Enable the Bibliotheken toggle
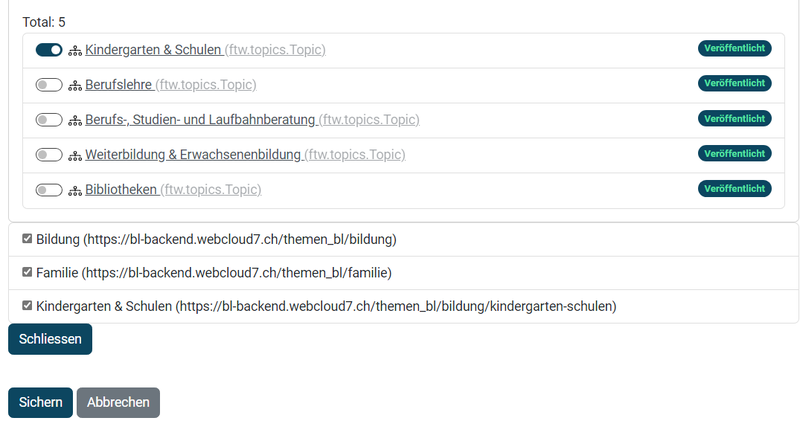This screenshot has height=444, width=800. click(x=49, y=190)
